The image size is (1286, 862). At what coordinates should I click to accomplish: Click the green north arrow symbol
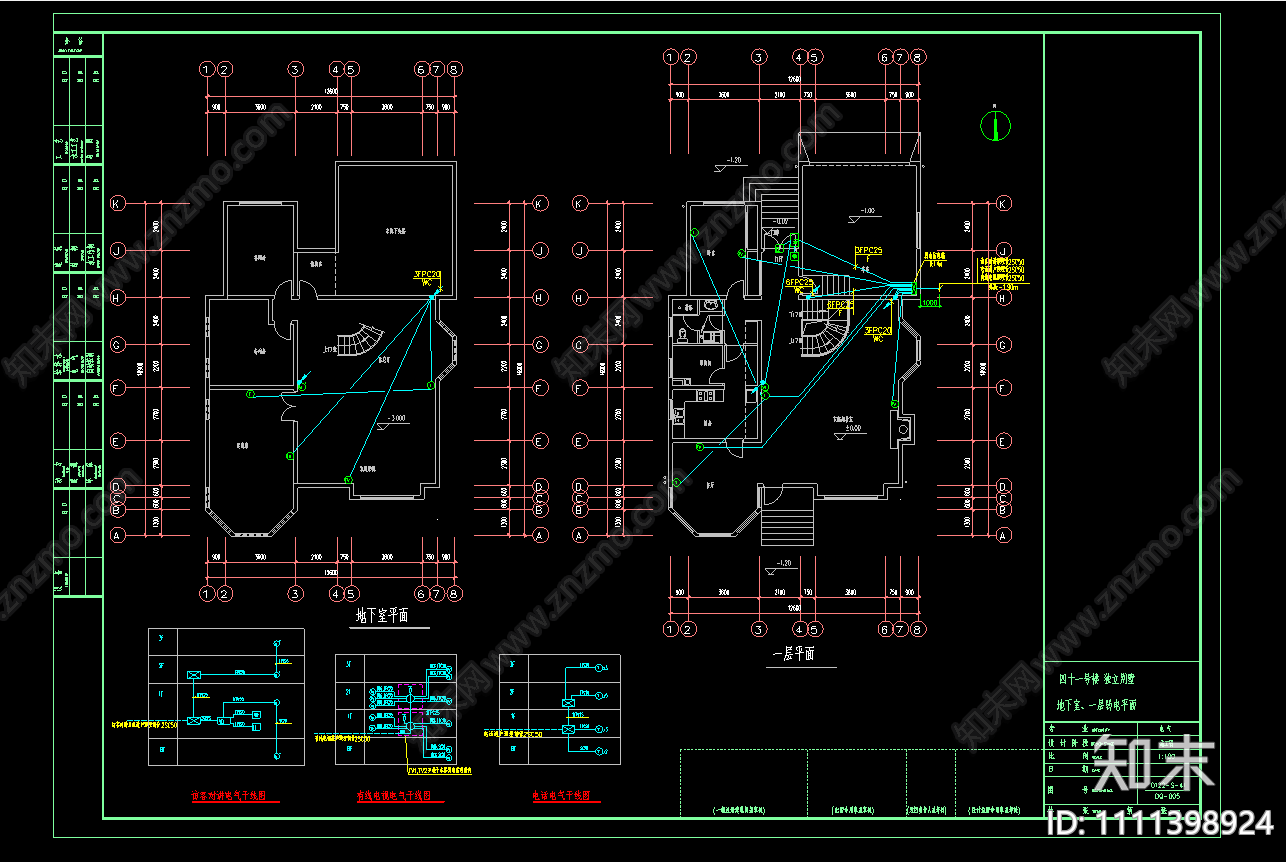pos(996,124)
